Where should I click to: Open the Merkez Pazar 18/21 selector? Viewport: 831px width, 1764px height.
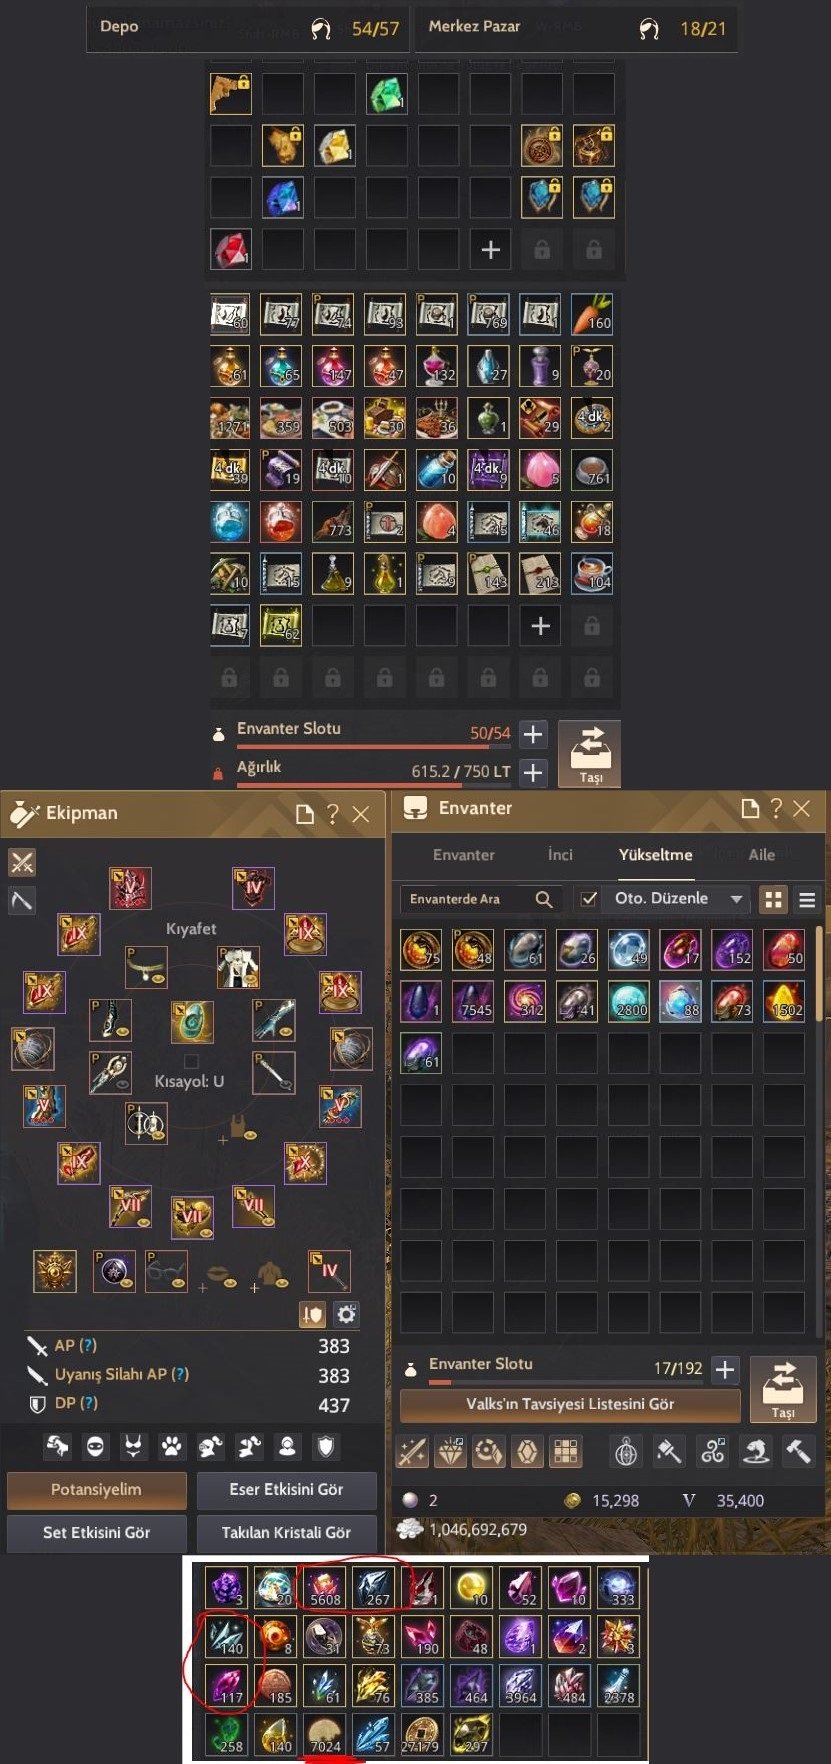pyautogui.click(x=576, y=29)
